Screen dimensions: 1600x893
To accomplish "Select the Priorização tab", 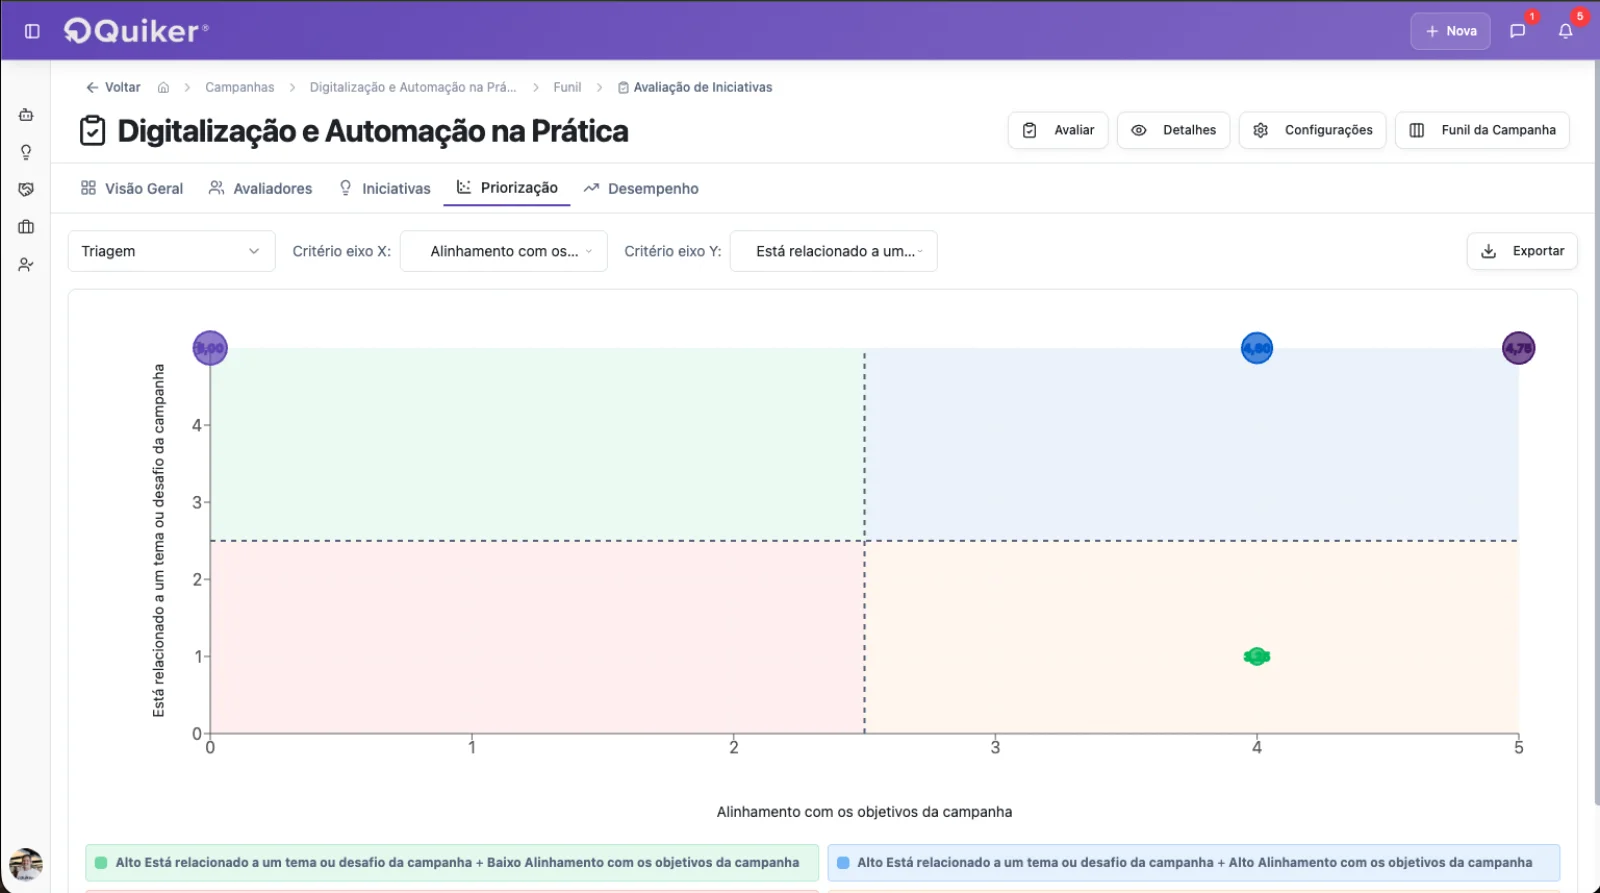I will tap(507, 188).
